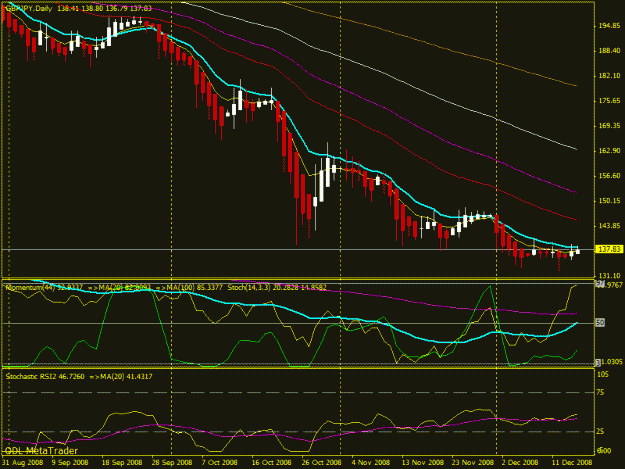
Task: Click the 11 Dec 2008 date label
Action: [571, 463]
